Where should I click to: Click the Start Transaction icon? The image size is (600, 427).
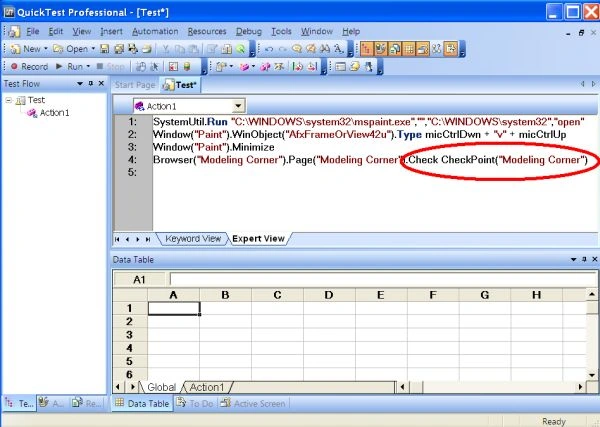[x=297, y=67]
